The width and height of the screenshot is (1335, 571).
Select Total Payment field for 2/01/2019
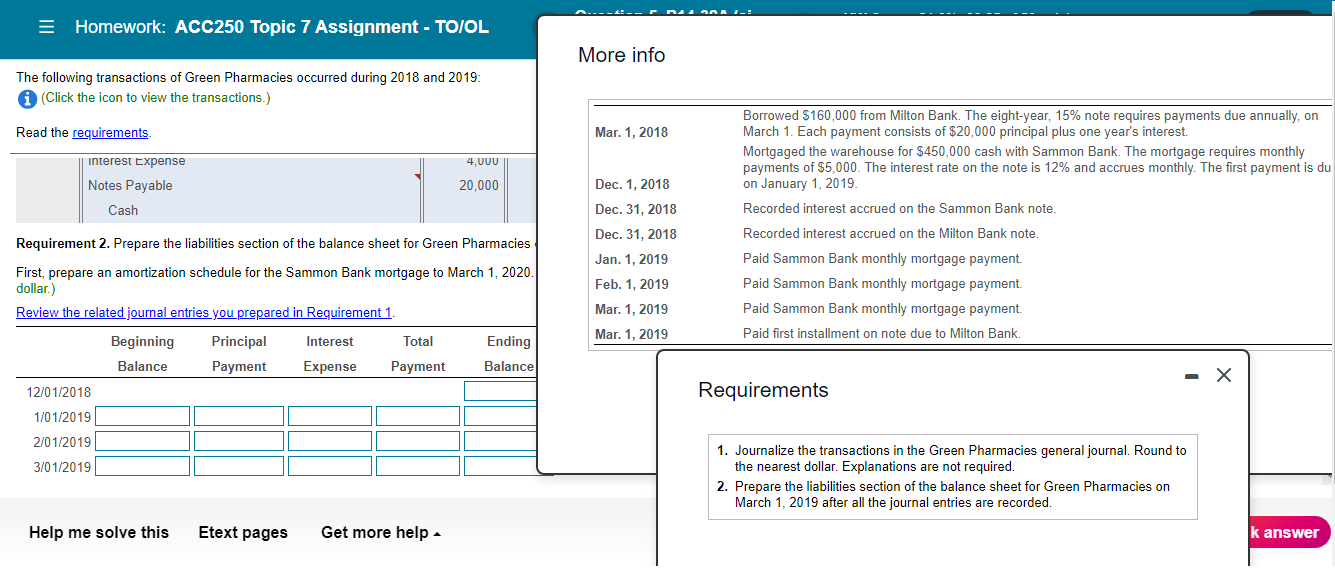coord(418,441)
